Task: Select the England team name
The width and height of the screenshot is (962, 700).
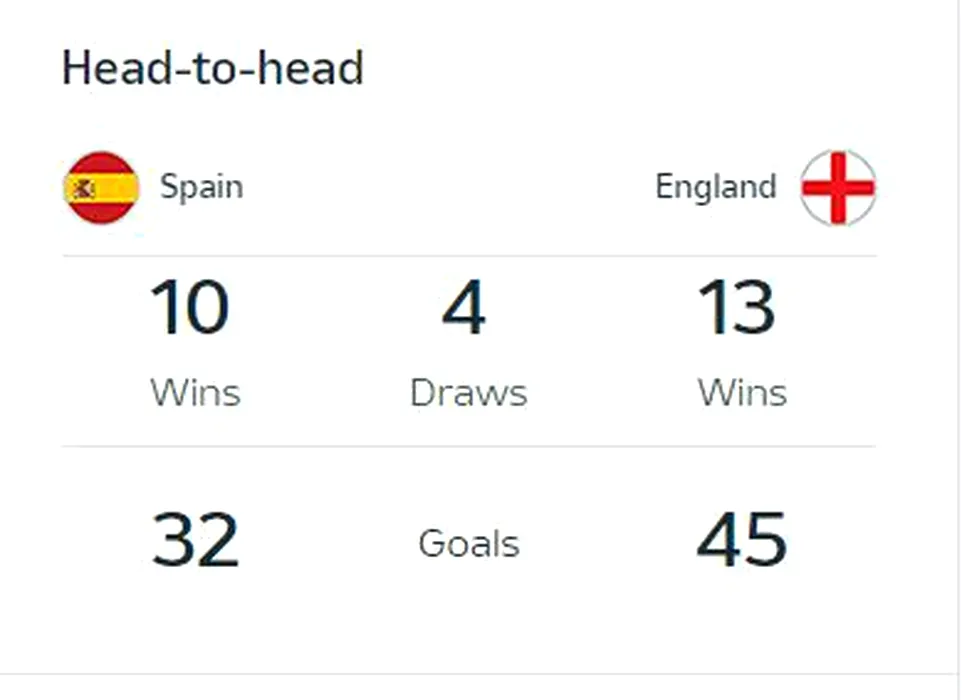Action: click(x=716, y=187)
